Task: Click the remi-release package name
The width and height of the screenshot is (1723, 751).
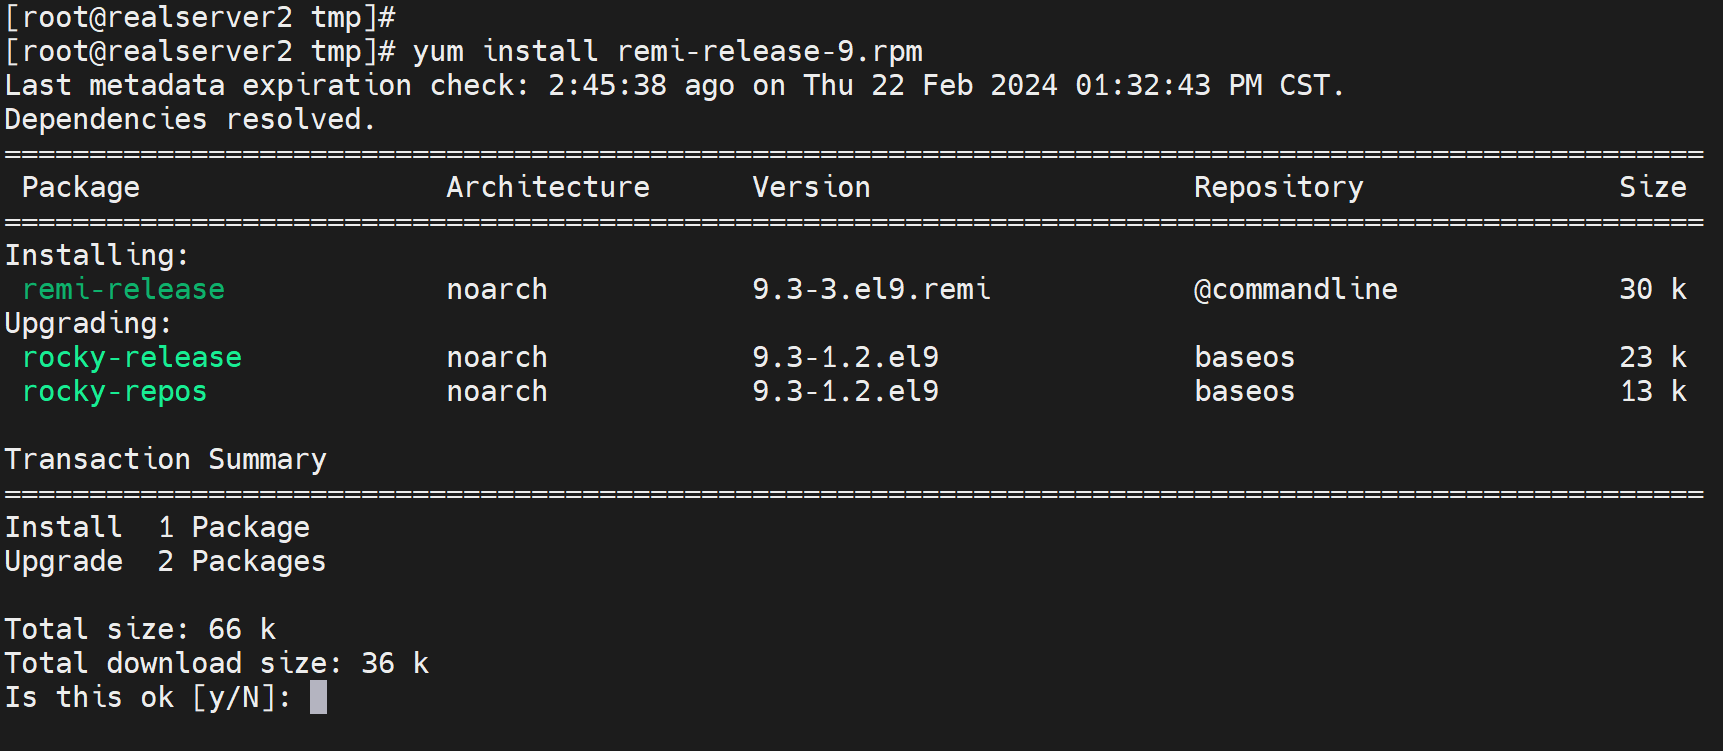Action: (x=123, y=289)
